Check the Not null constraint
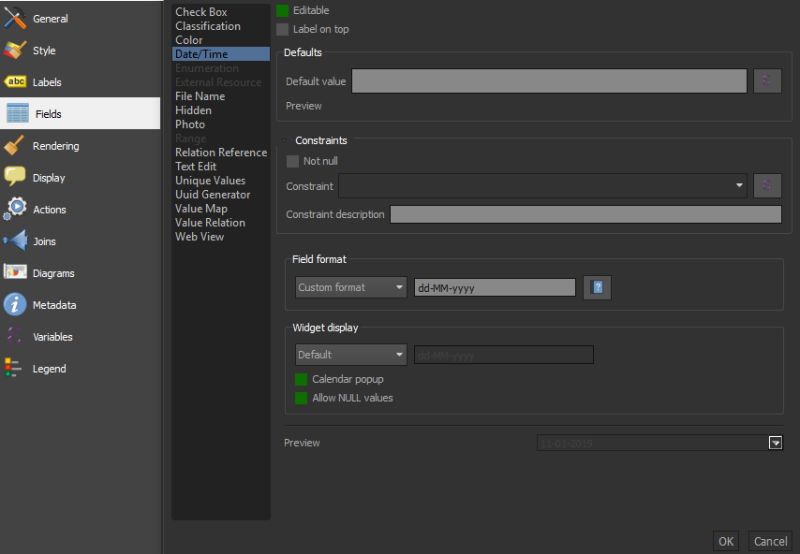The height and width of the screenshot is (554, 800). 292,161
